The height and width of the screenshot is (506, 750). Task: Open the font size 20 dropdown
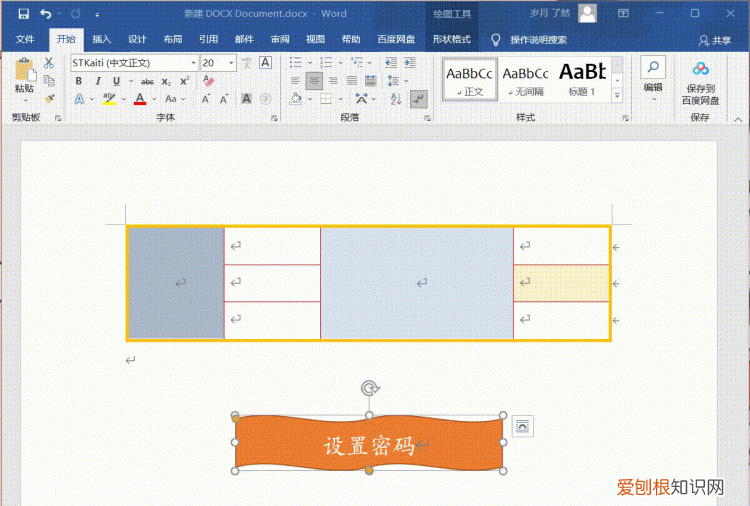[x=232, y=63]
